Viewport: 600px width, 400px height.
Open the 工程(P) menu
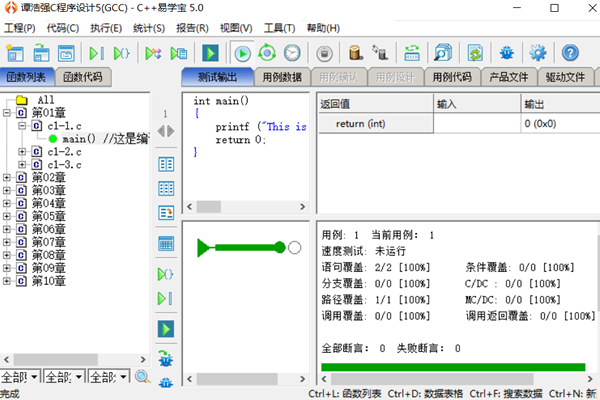coord(20,28)
